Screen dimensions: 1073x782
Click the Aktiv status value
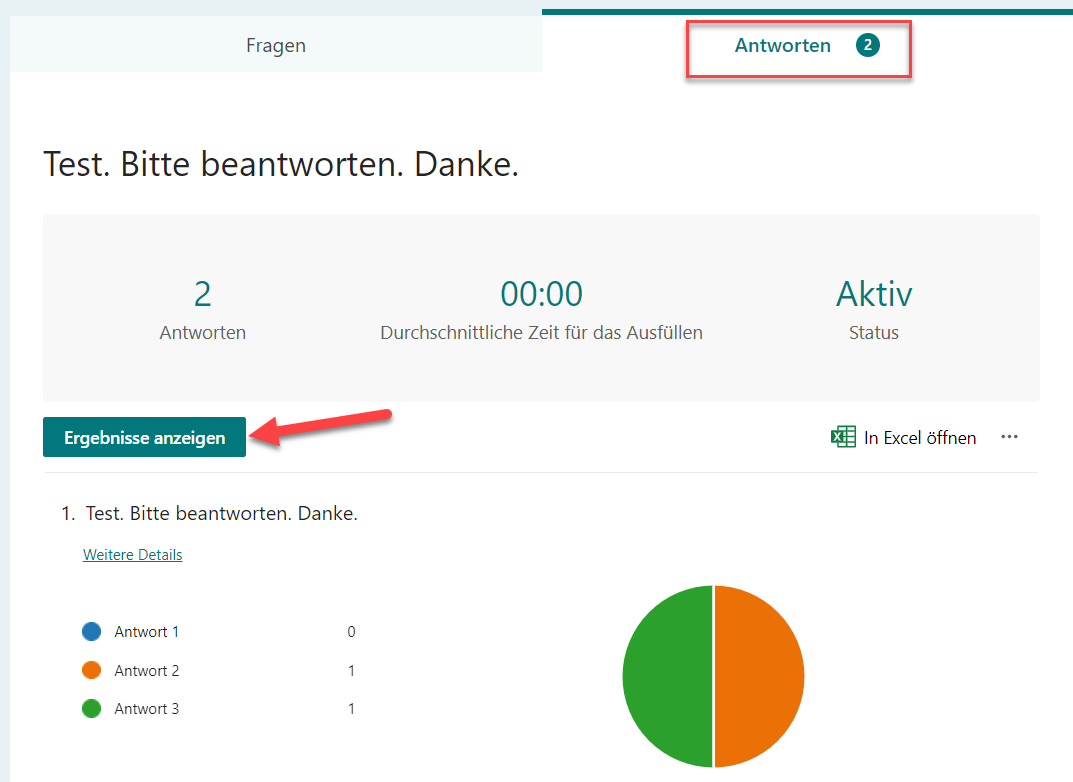click(873, 294)
